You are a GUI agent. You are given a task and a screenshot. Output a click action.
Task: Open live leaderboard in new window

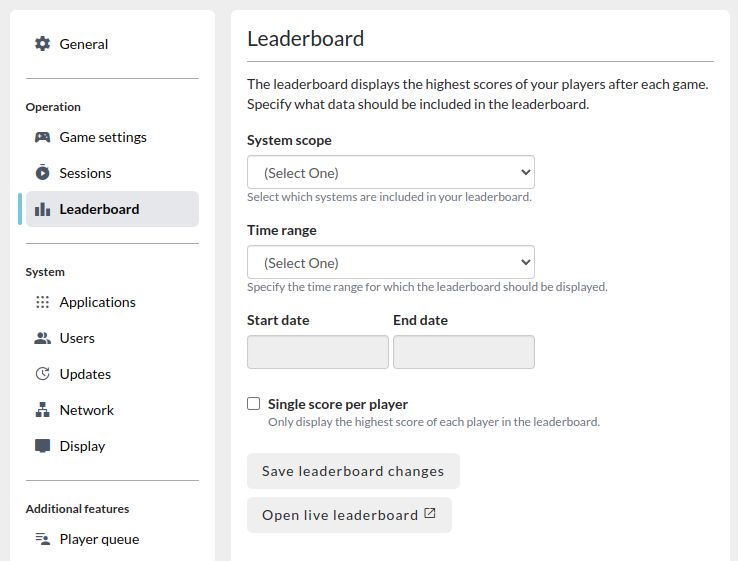point(349,515)
